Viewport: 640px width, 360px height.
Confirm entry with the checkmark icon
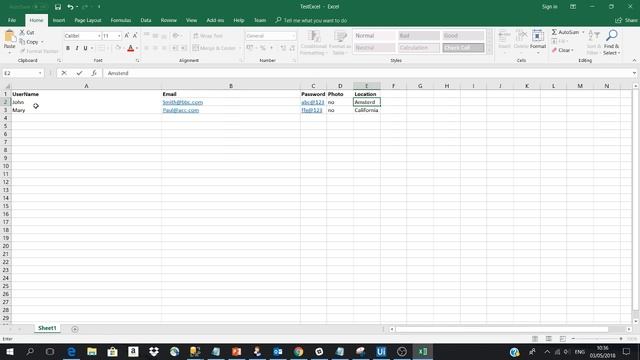point(79,73)
